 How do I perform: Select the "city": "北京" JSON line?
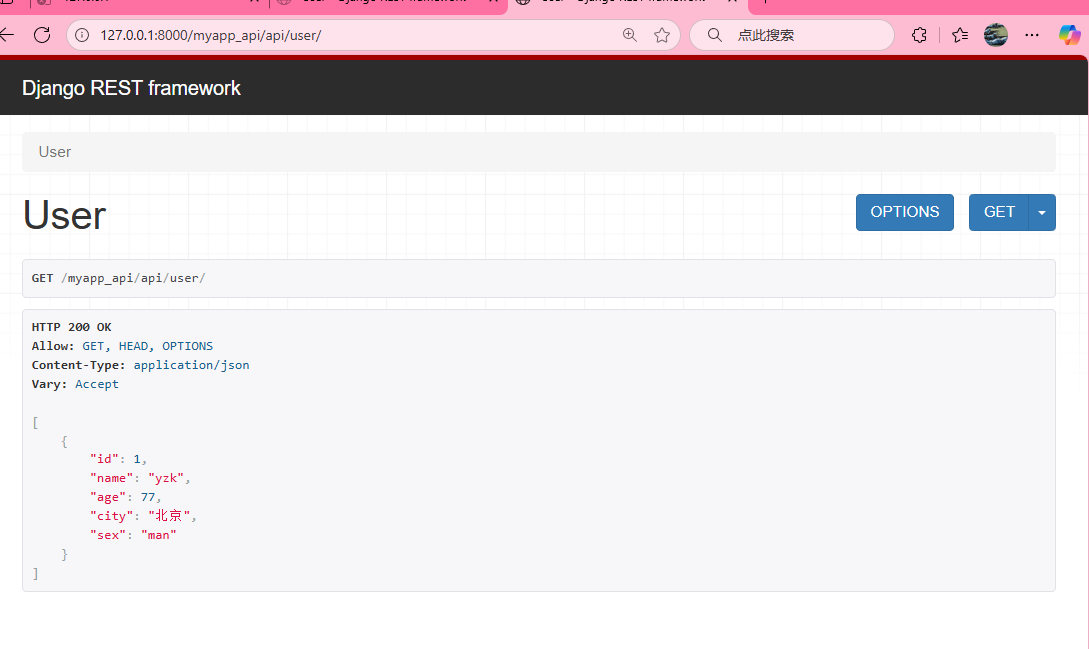point(143,516)
